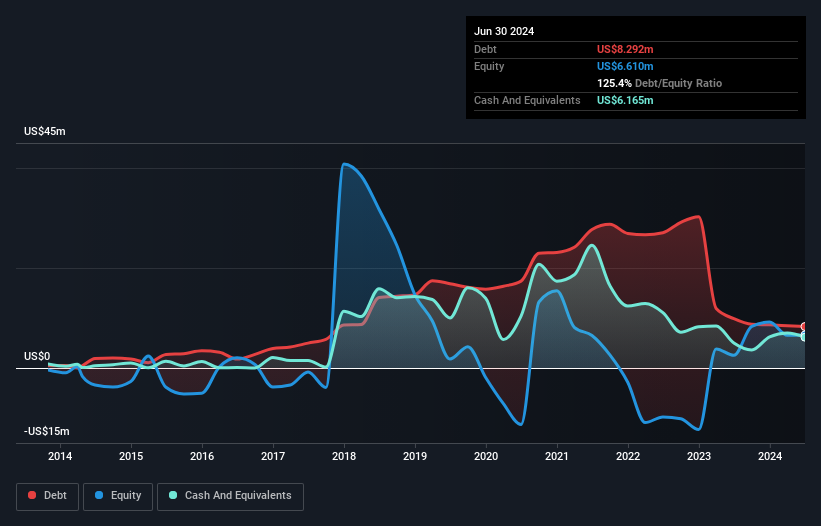Click the Equity row label in tooltip
The image size is (821, 526).
pyautogui.click(x=489, y=66)
